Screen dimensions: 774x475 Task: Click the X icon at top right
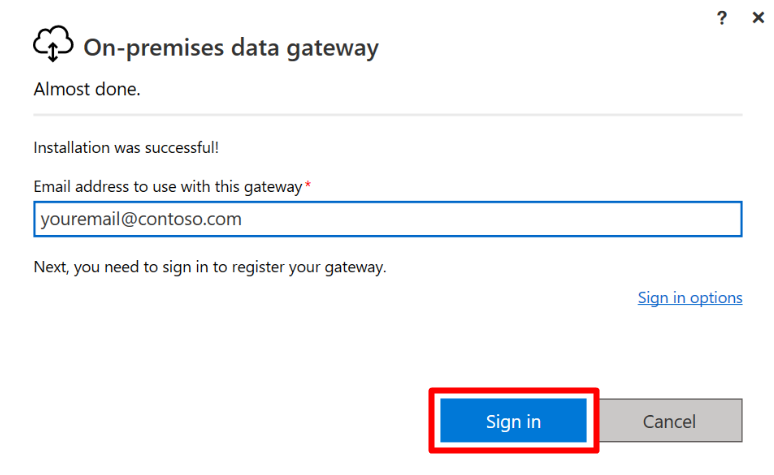coord(758,18)
